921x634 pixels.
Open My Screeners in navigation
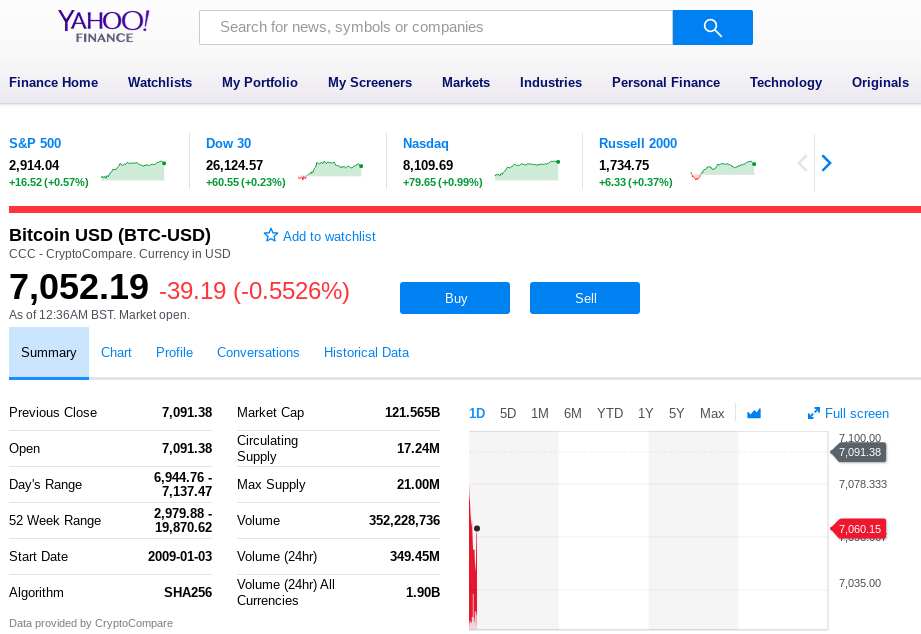point(370,82)
